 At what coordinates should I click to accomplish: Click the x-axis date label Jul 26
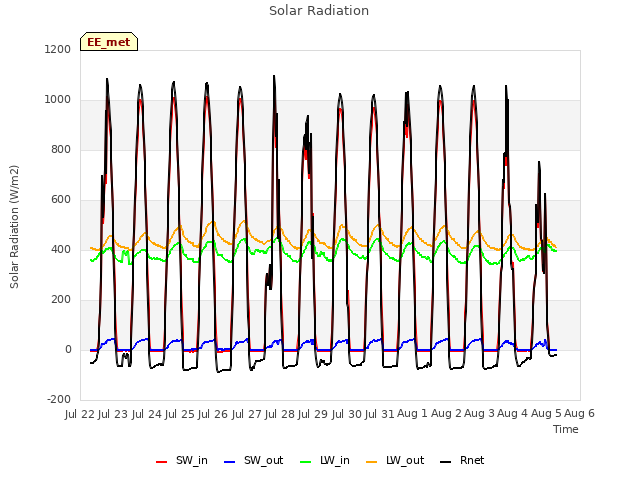(213, 414)
